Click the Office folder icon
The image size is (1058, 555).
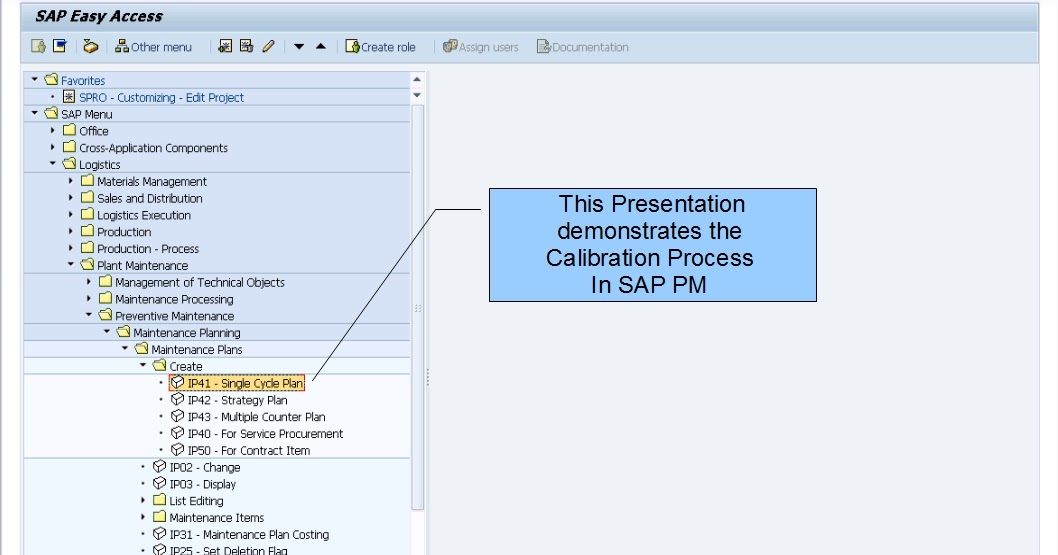(x=69, y=129)
